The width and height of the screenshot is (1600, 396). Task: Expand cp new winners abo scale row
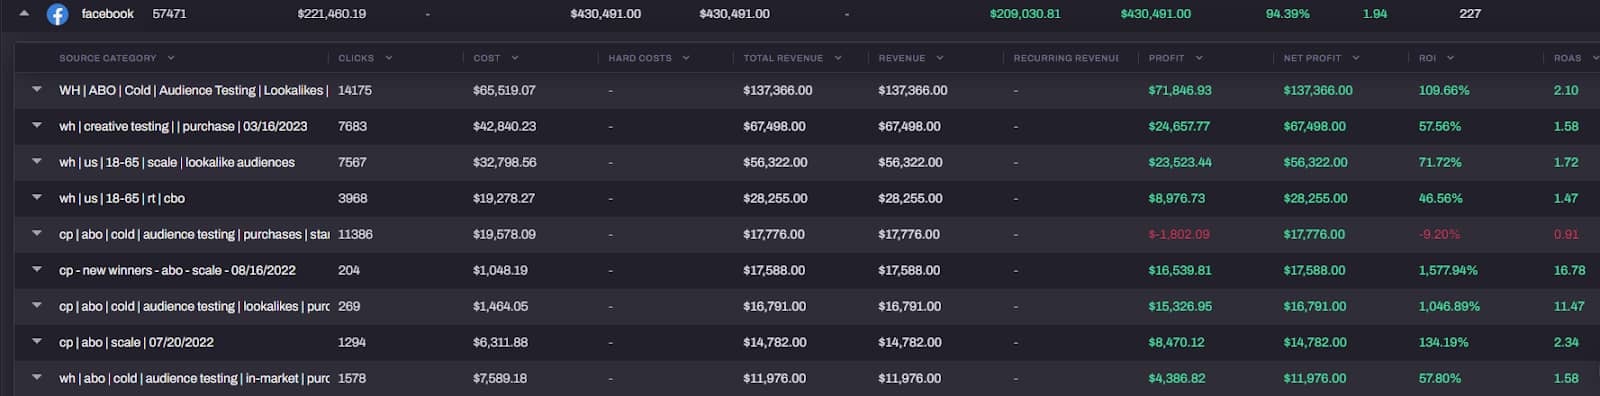[x=37, y=270]
